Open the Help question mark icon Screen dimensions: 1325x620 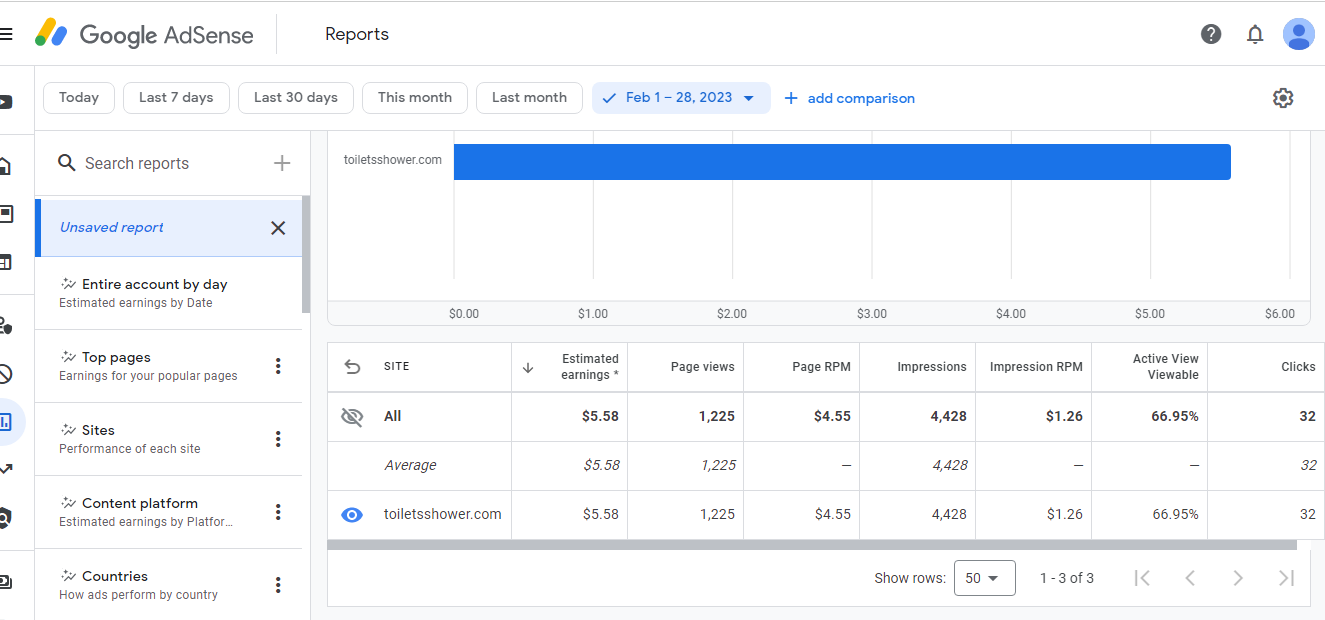tap(1211, 34)
